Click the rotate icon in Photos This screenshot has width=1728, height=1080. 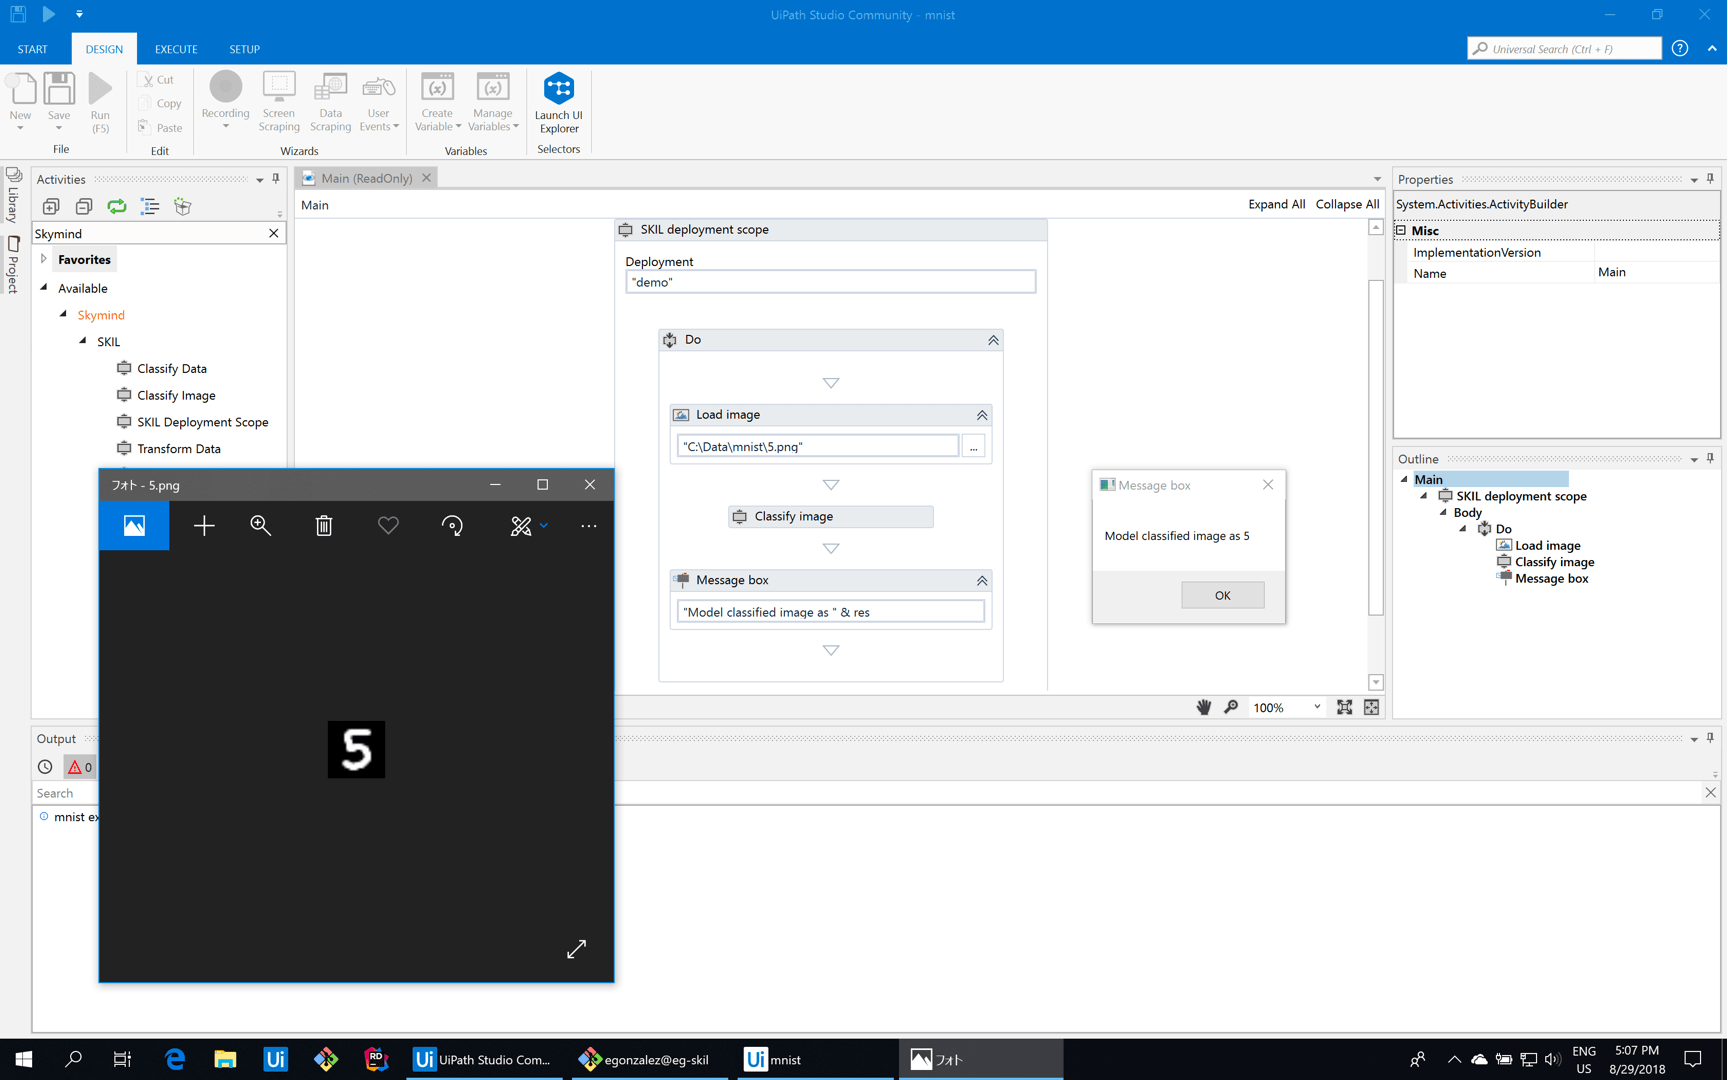coord(452,526)
